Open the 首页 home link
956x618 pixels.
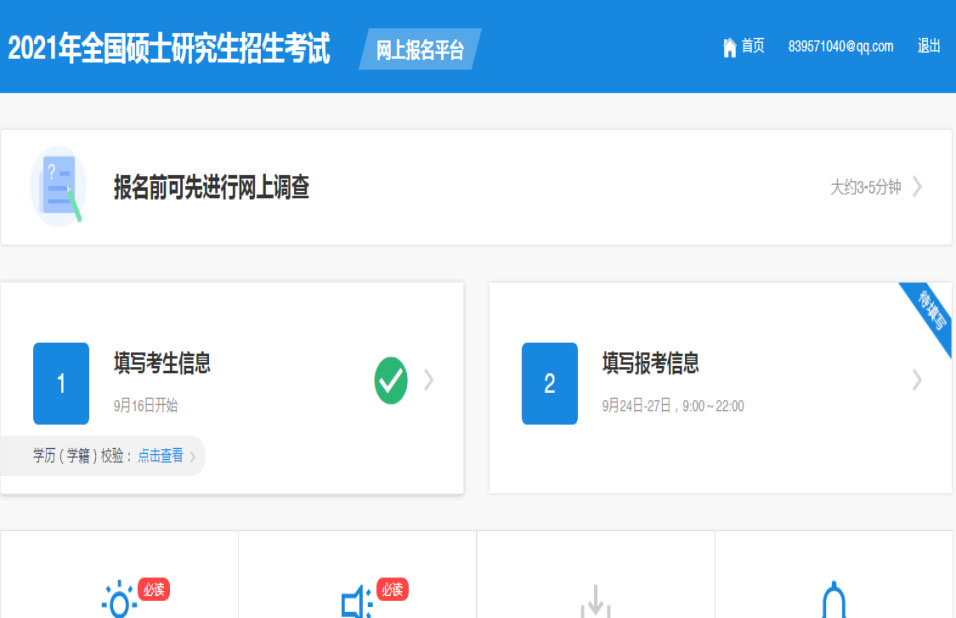coord(752,46)
